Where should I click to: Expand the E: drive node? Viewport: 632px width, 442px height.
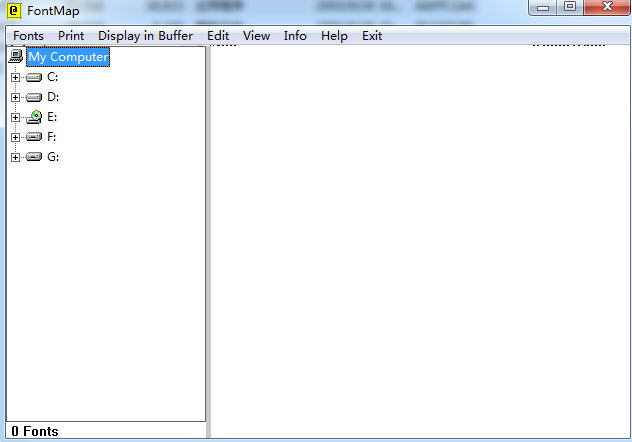tap(15, 117)
